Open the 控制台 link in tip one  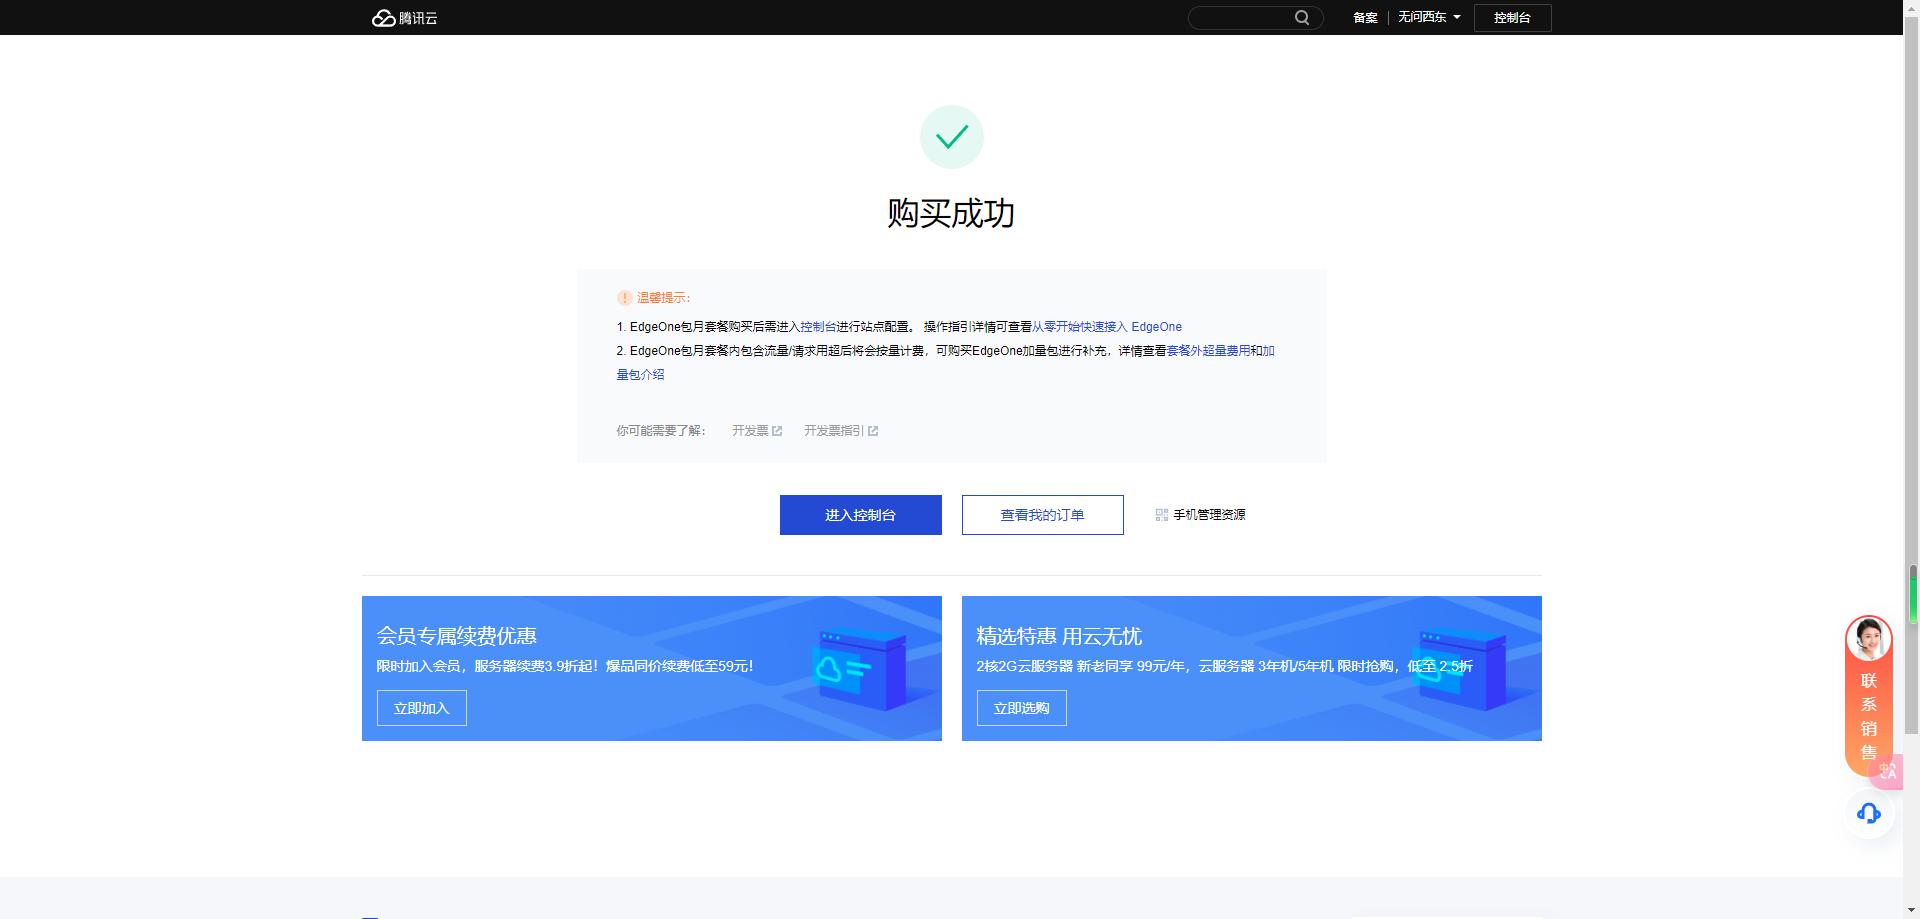[x=818, y=327]
